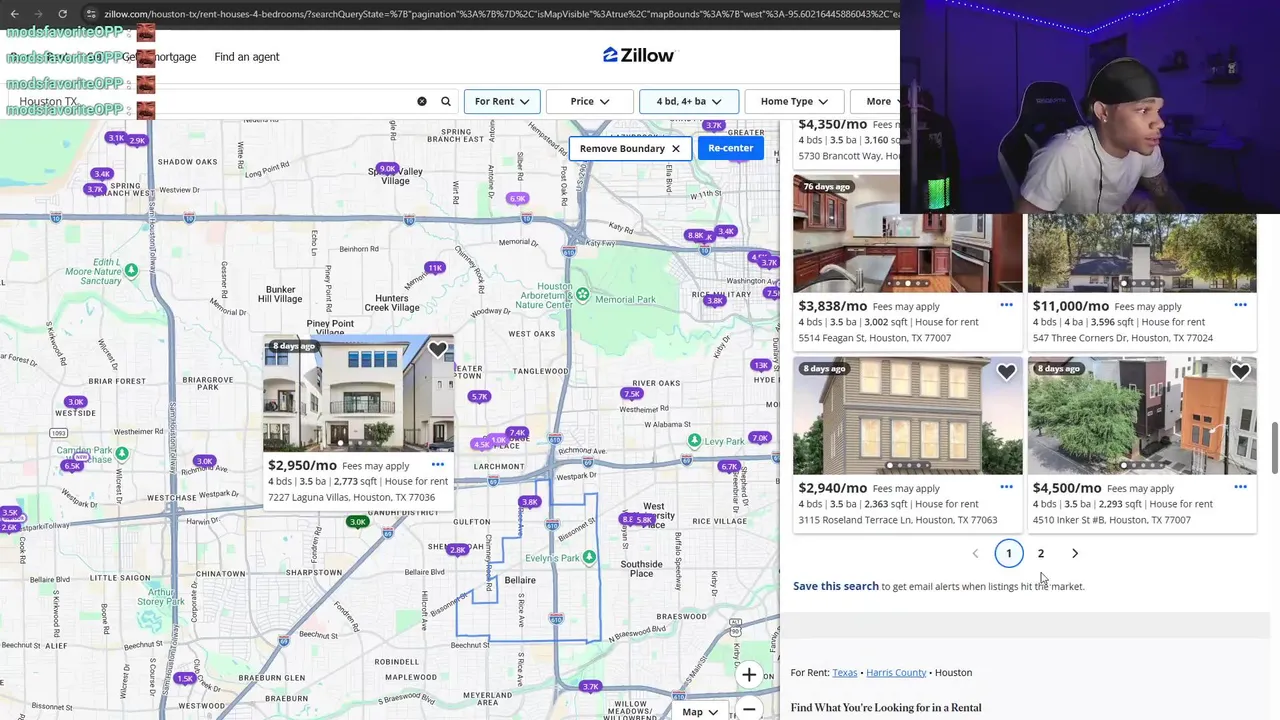Expand the 4 bd, 4+ ba filter
The width and height of the screenshot is (1280, 720).
[689, 101]
